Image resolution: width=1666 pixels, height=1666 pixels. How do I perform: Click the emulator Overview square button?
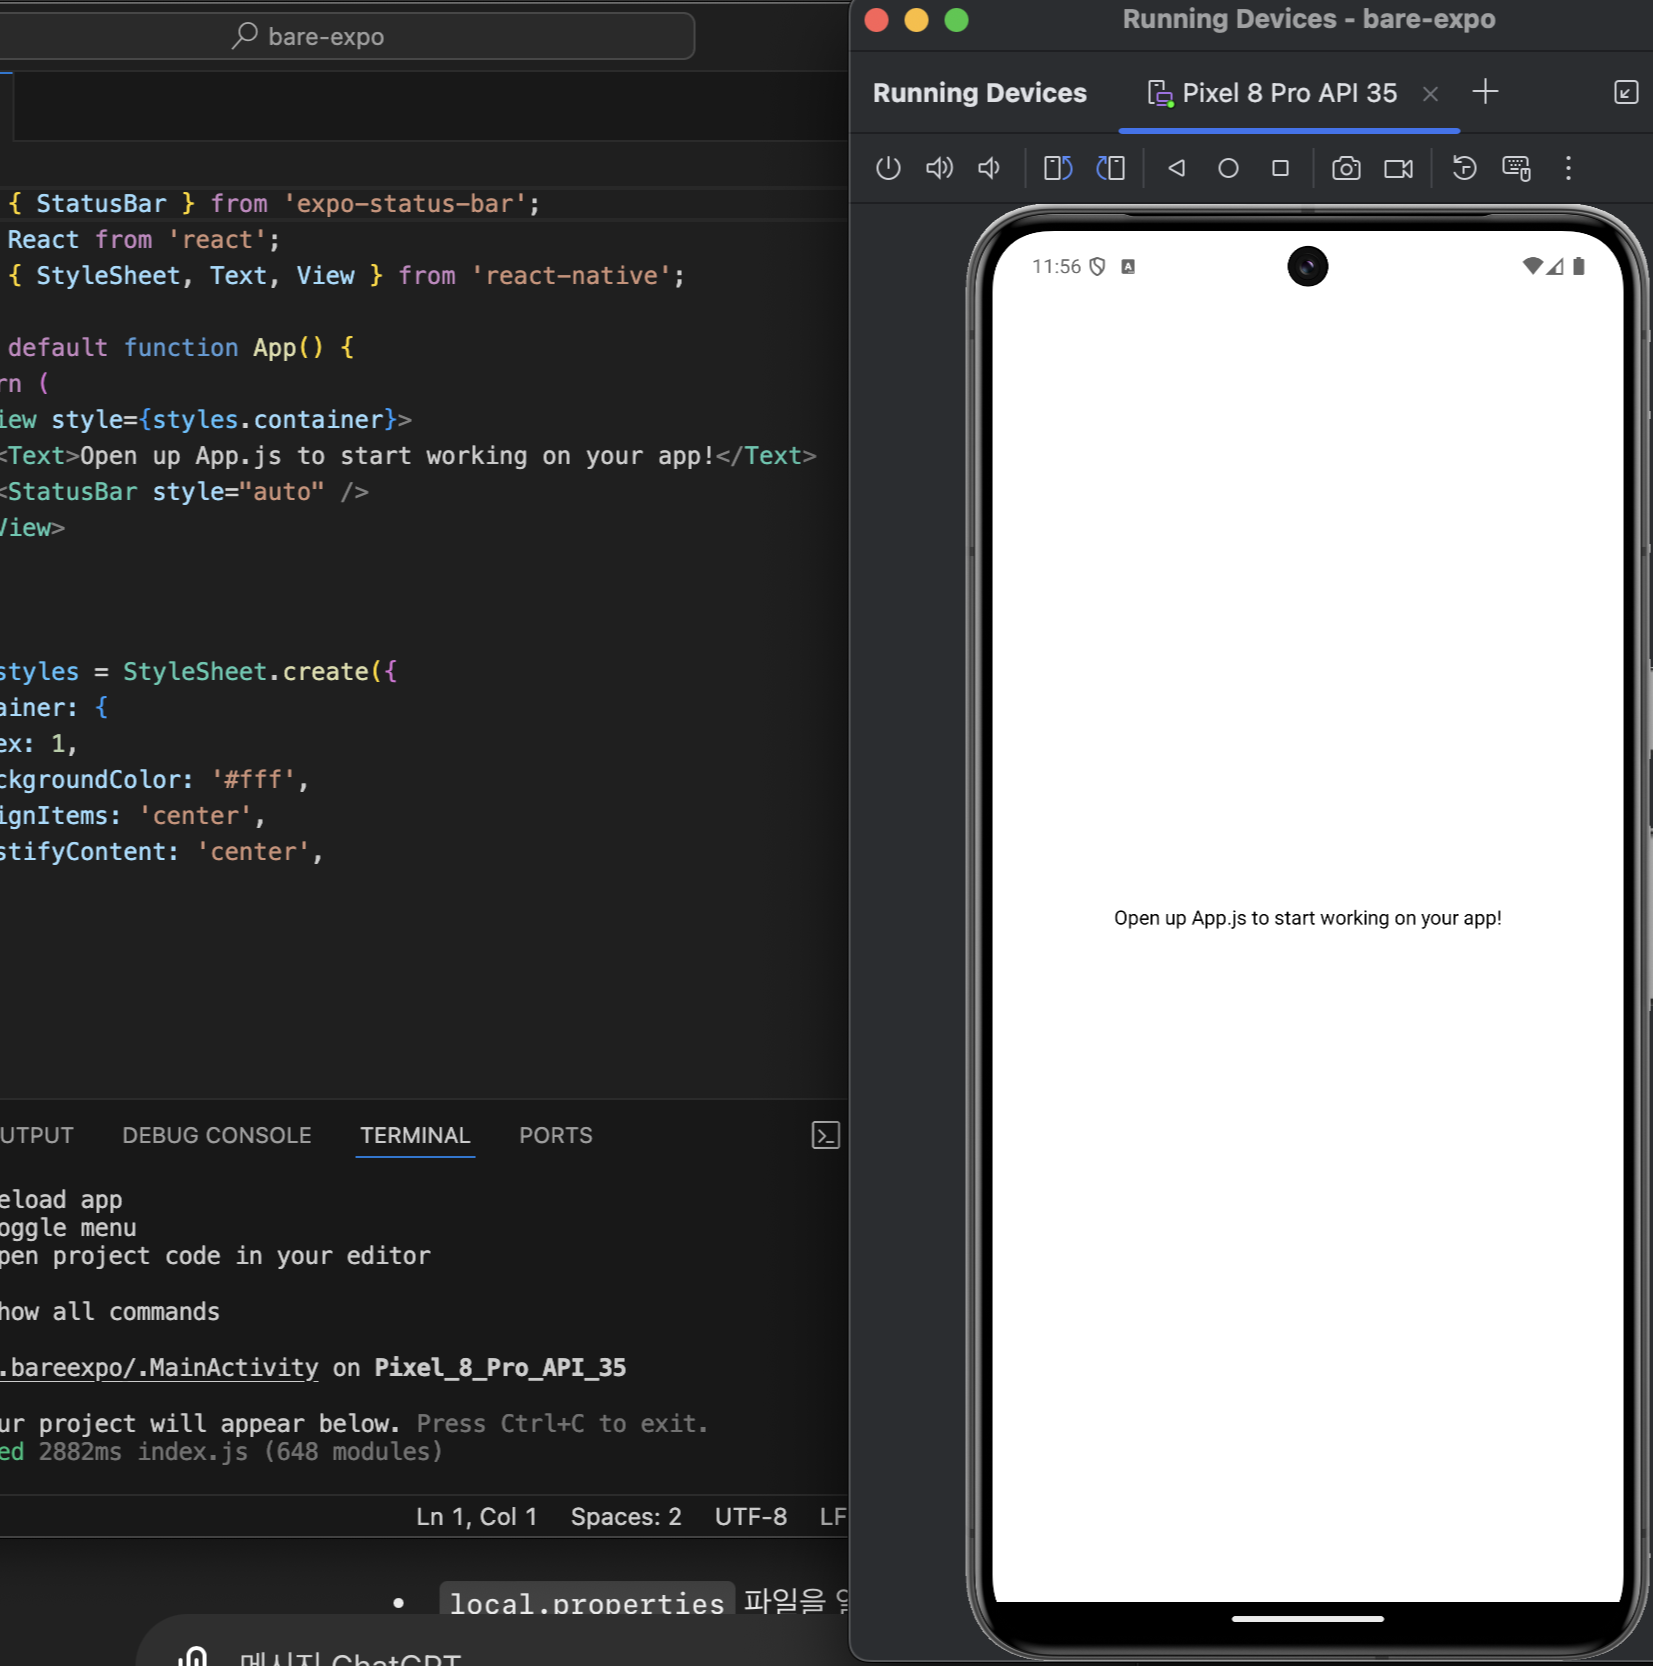pyautogui.click(x=1279, y=168)
